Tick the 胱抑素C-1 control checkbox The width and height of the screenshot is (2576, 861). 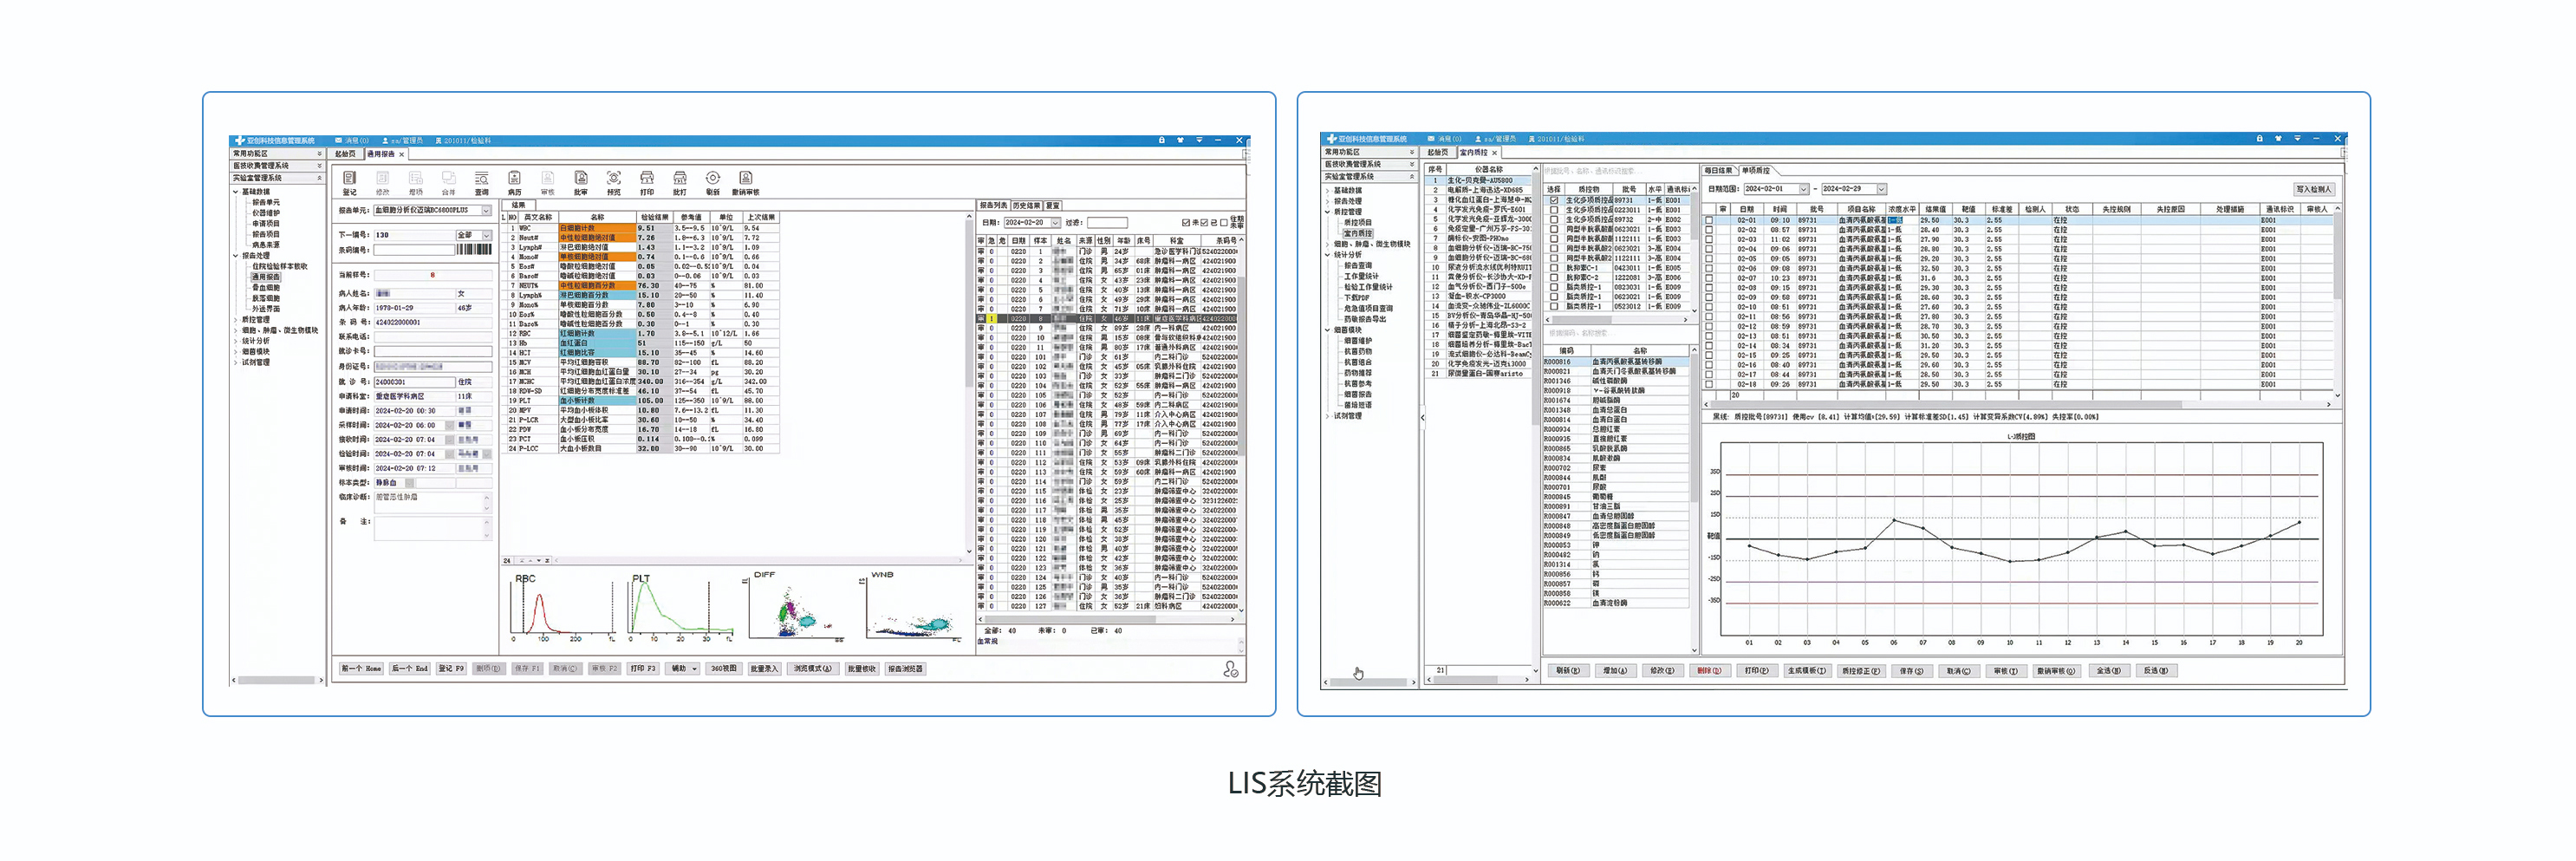pyautogui.click(x=1553, y=268)
